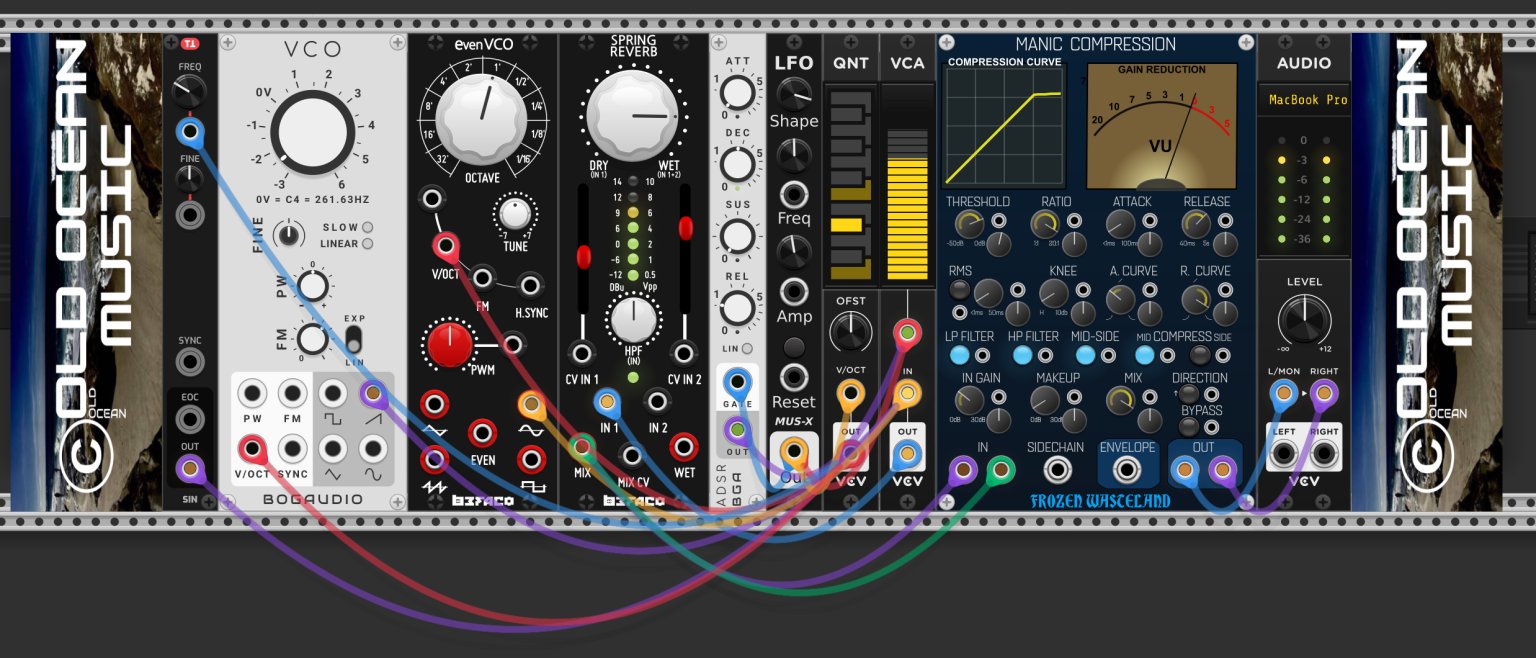Click Bogaudio VCO sine wave output jack
The height and width of the screenshot is (658, 1536).
373,447
